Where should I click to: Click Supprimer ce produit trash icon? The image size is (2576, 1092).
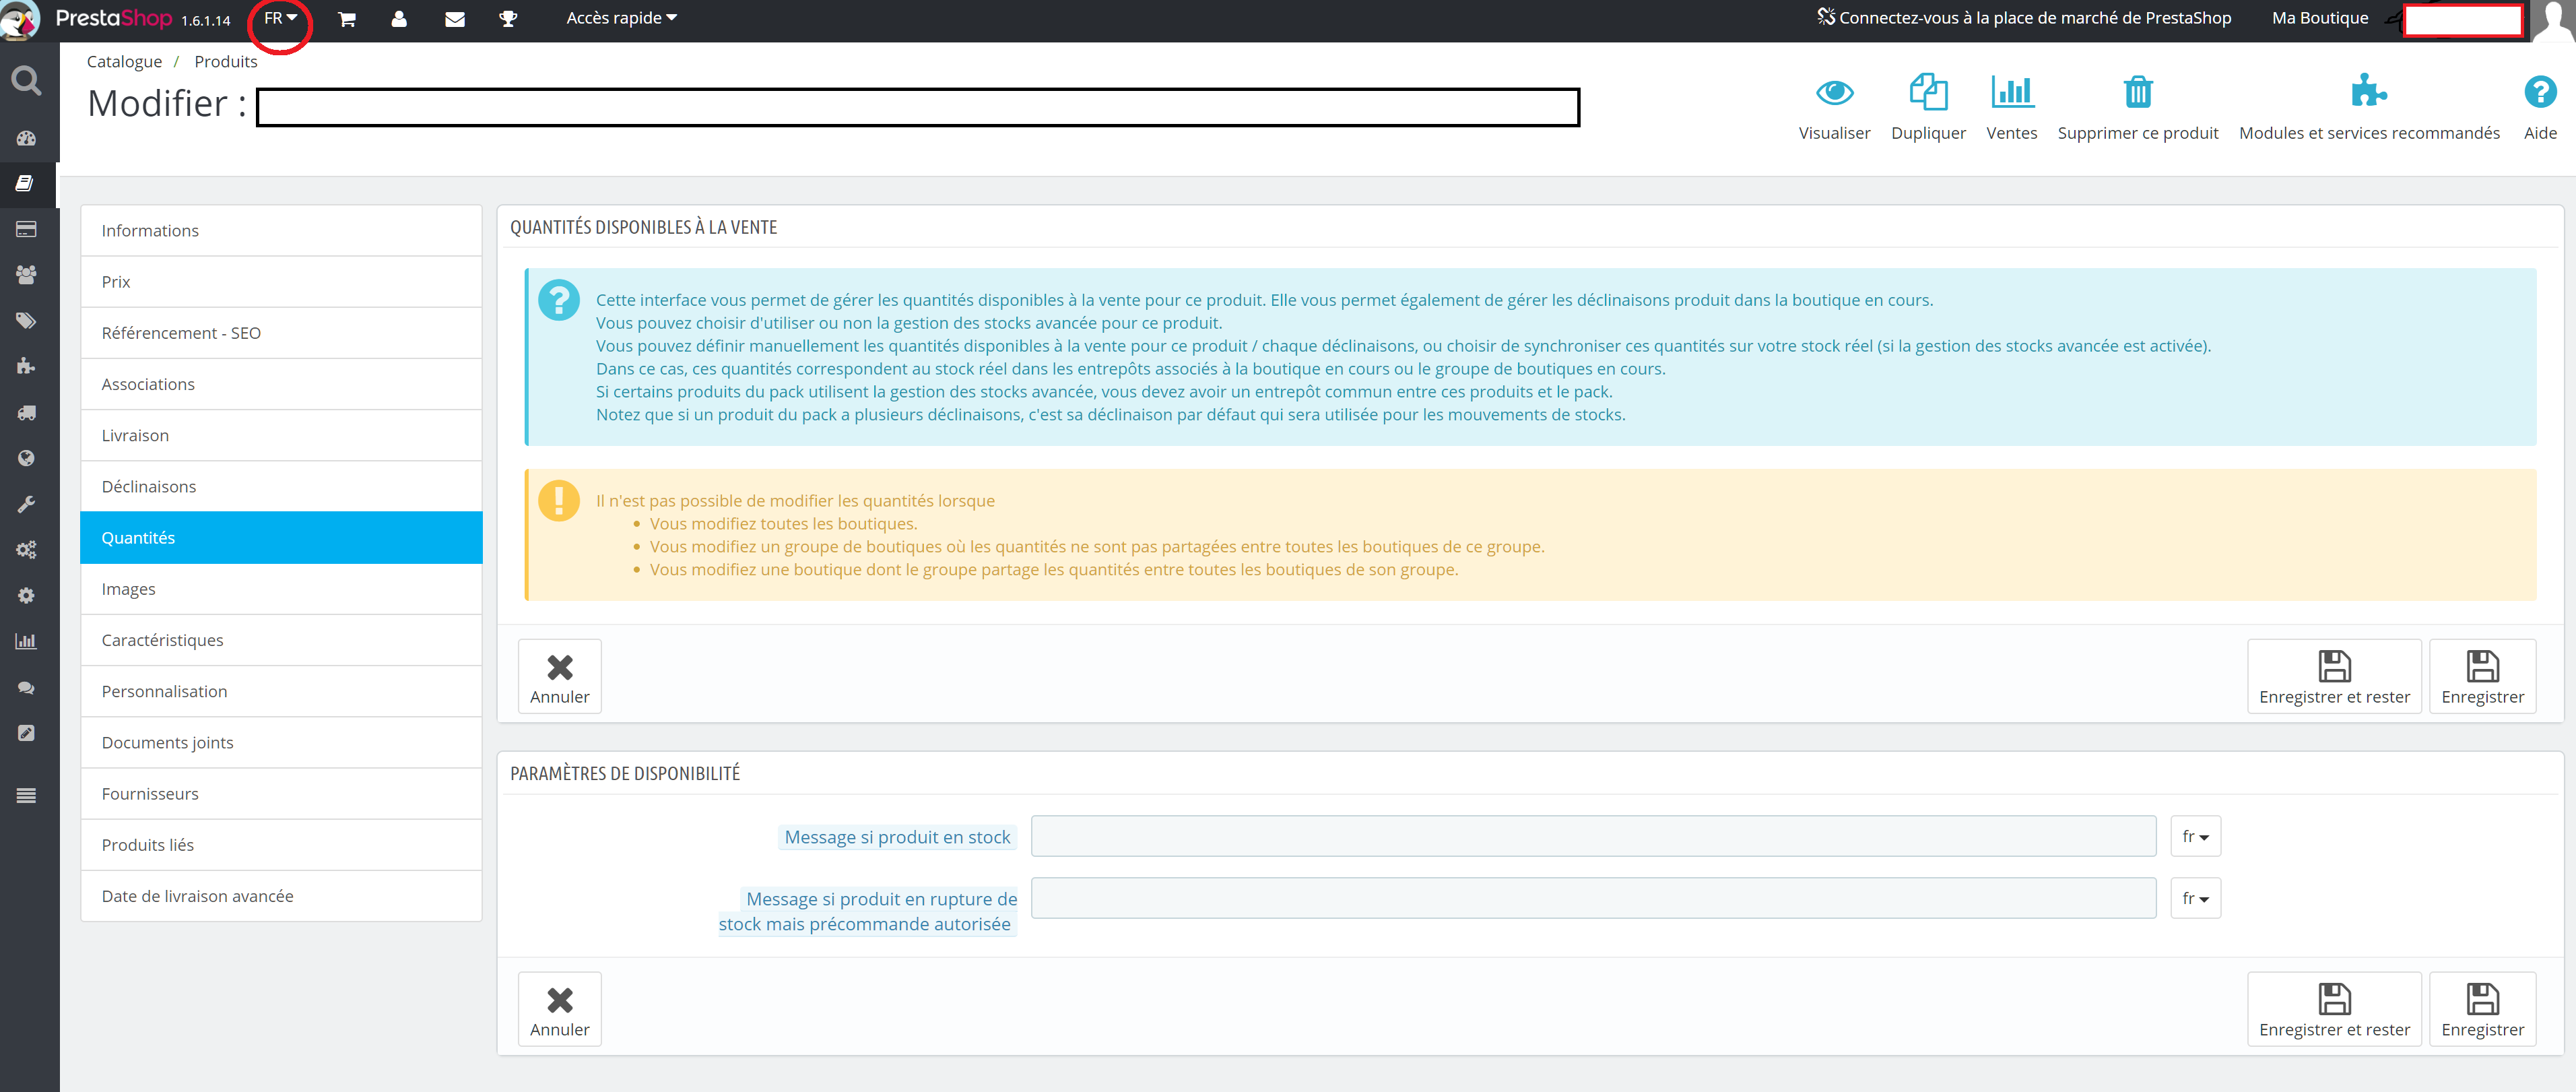[2138, 107]
